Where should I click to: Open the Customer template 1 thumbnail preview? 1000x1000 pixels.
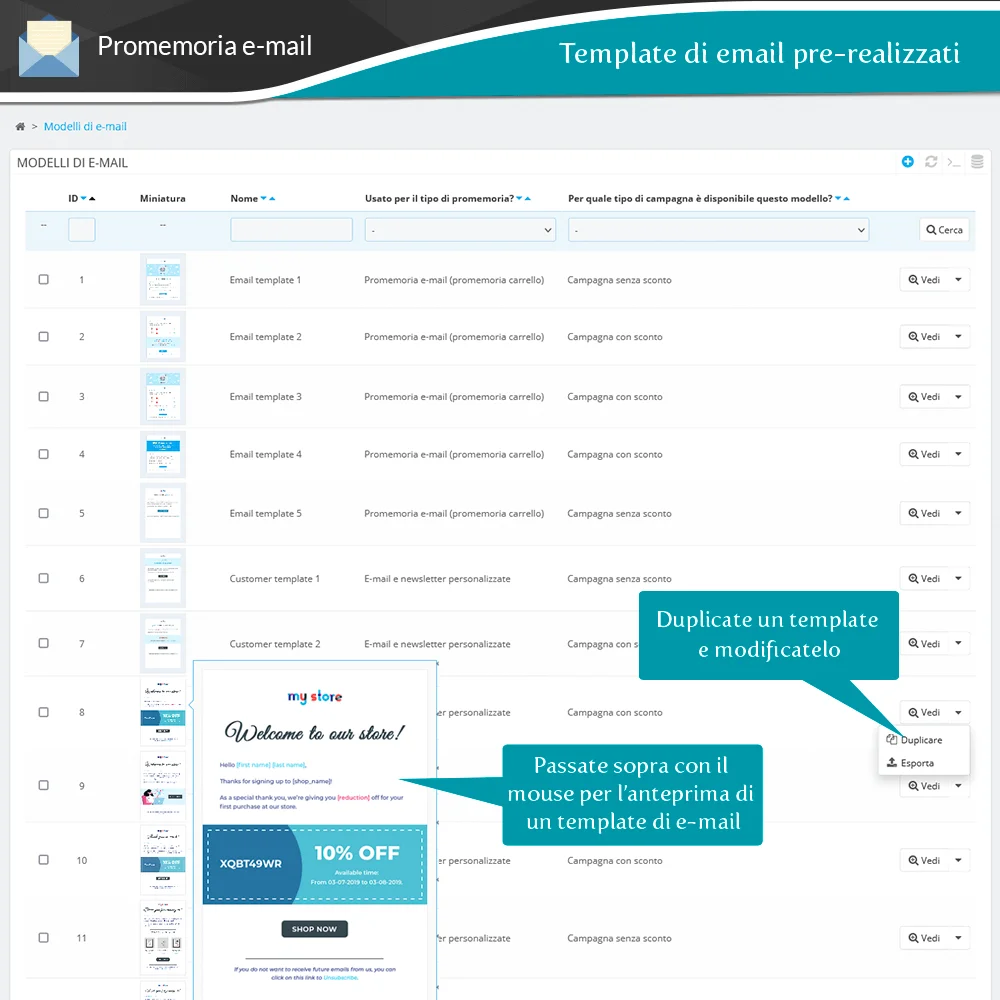[x=163, y=577]
